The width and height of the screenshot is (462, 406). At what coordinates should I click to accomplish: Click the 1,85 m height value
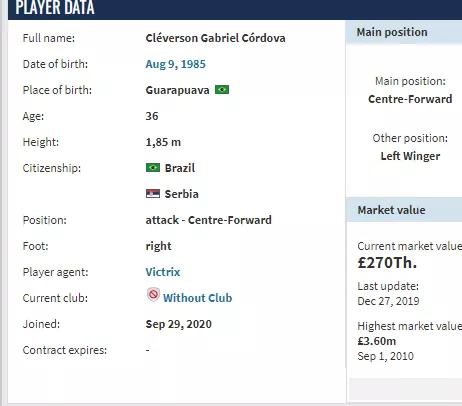[163, 142]
